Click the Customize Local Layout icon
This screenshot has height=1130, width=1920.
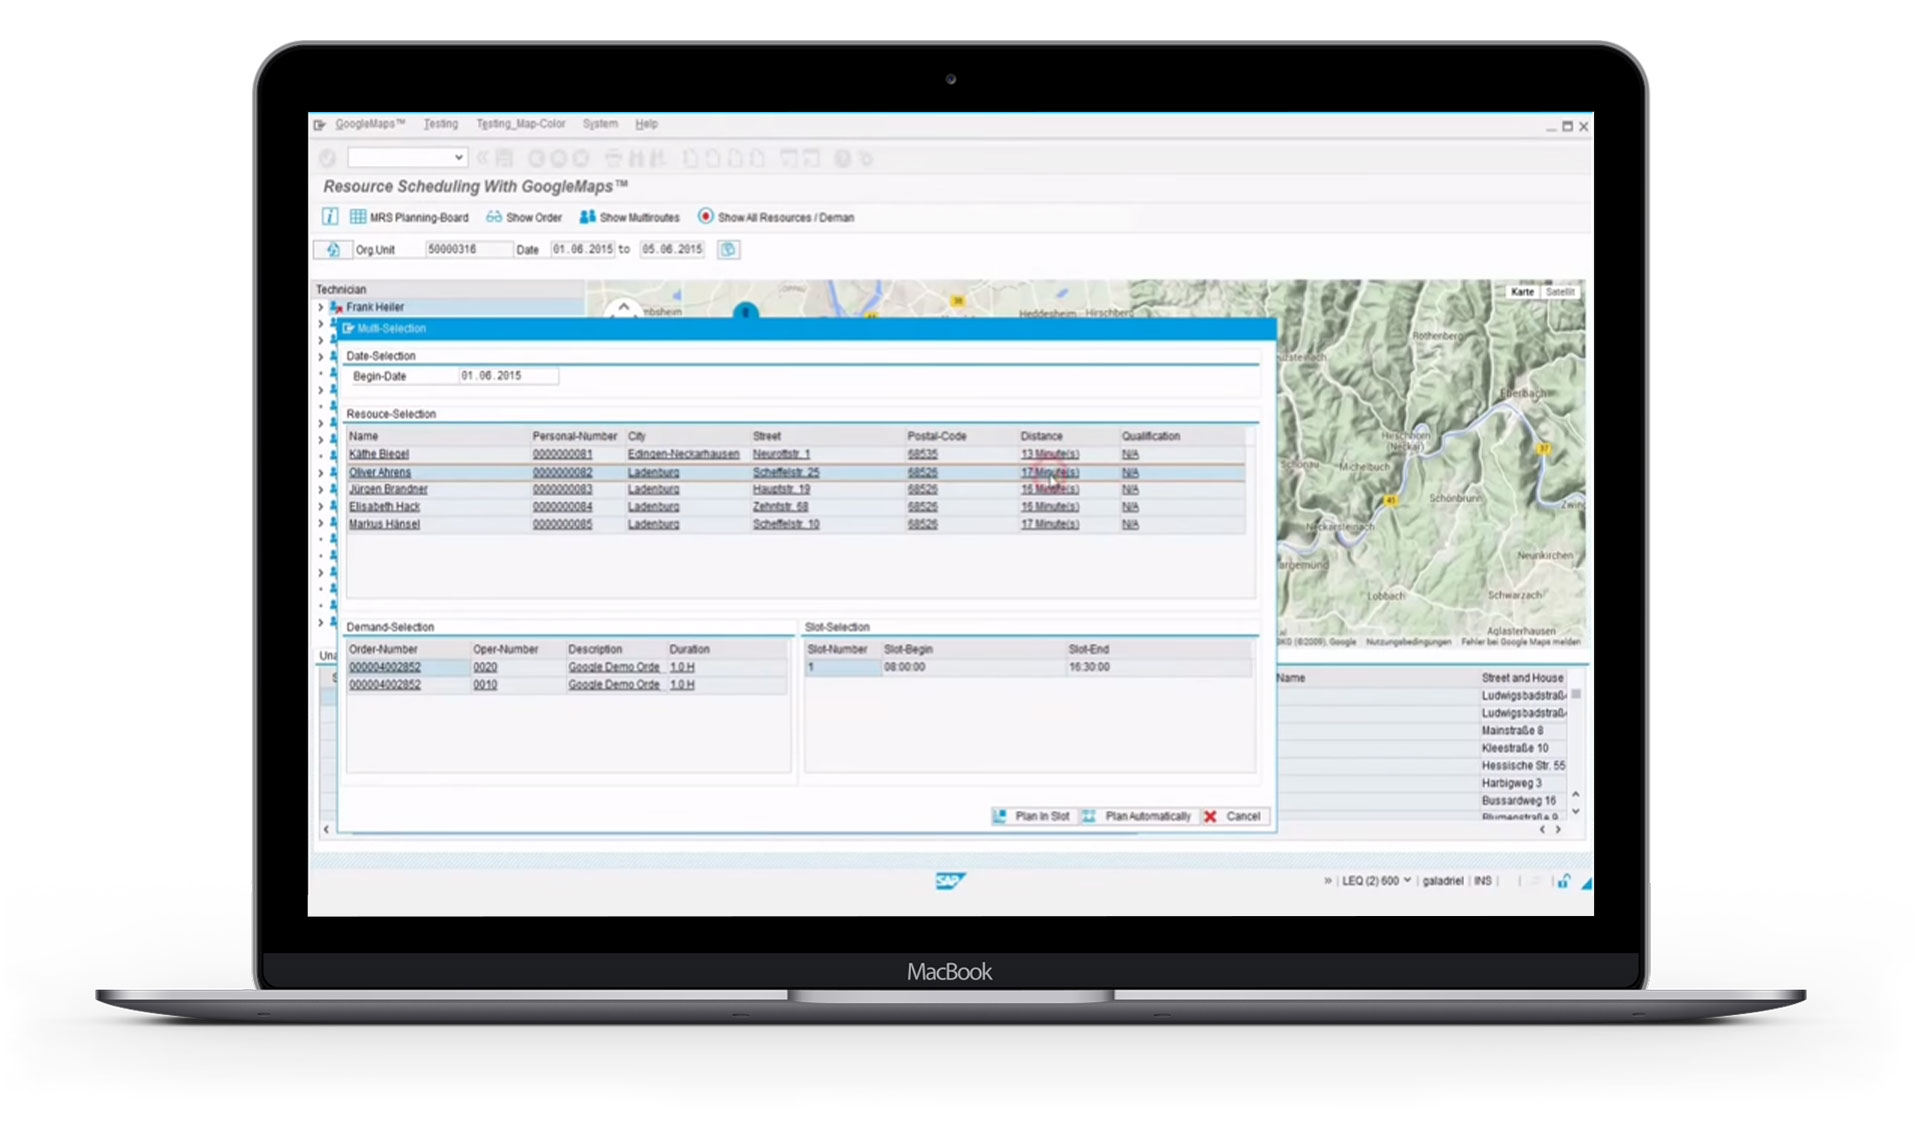click(x=866, y=158)
